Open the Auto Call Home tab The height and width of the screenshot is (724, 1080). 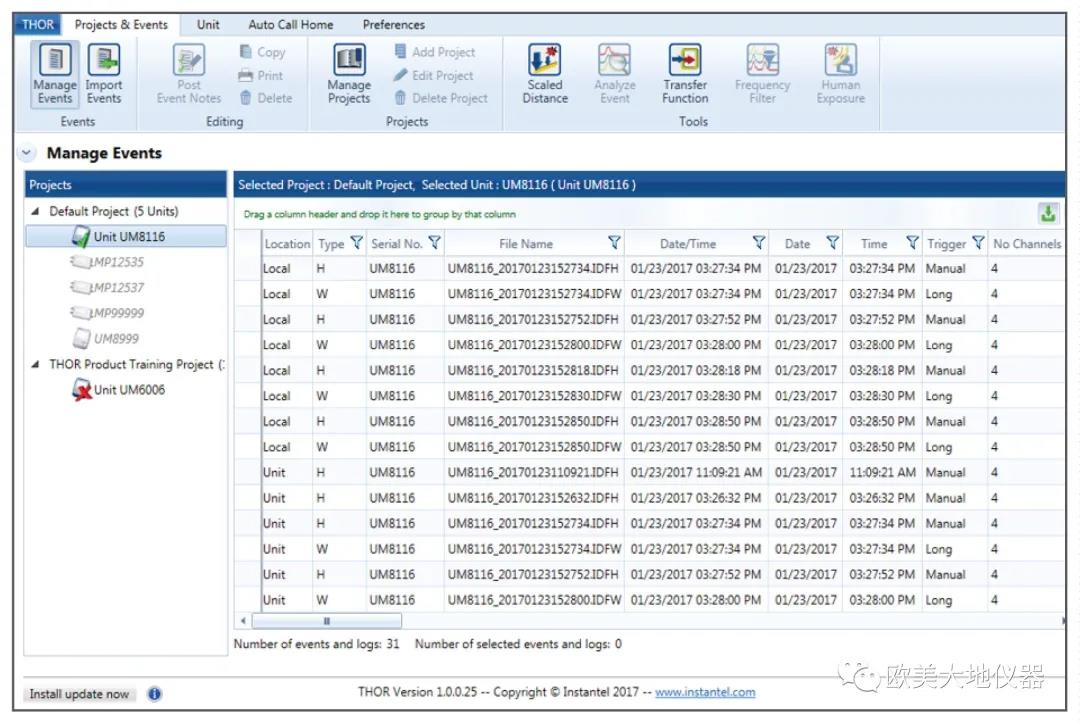pos(291,25)
